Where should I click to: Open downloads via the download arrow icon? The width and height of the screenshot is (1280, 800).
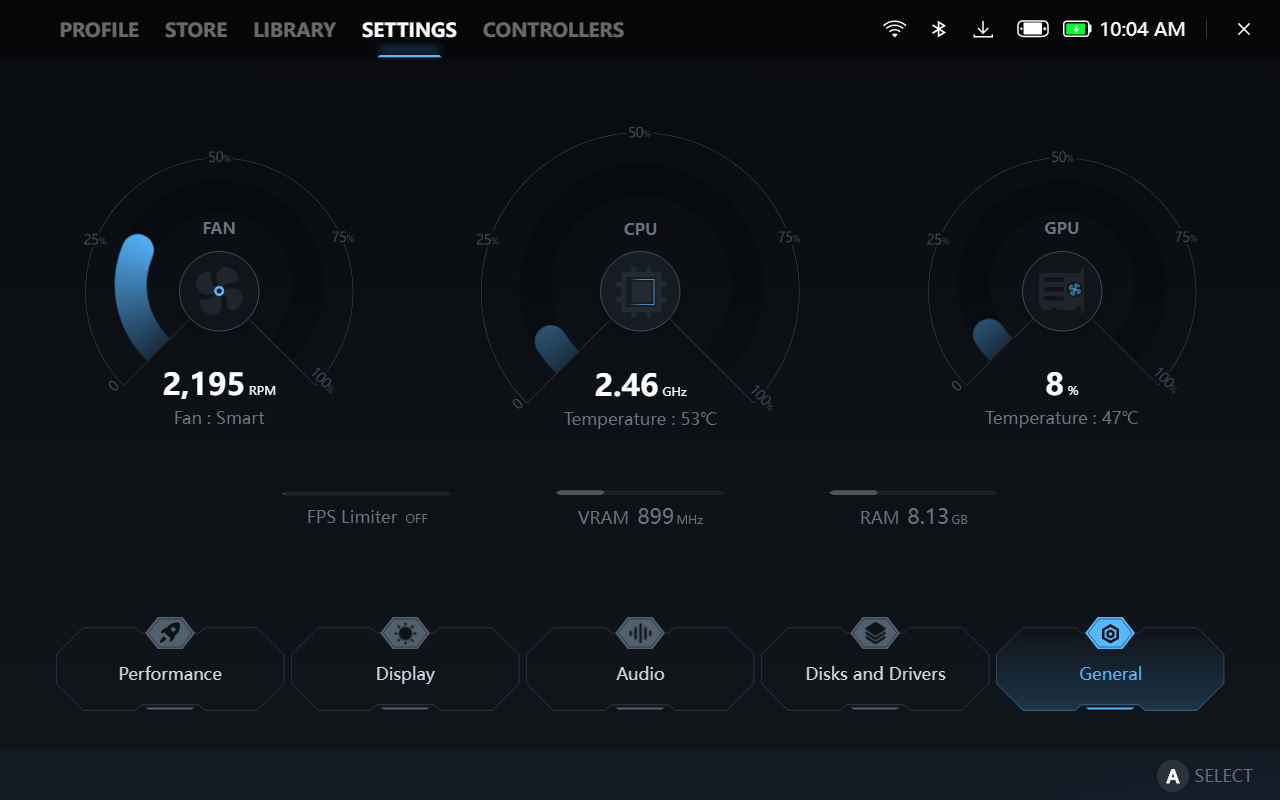983,29
